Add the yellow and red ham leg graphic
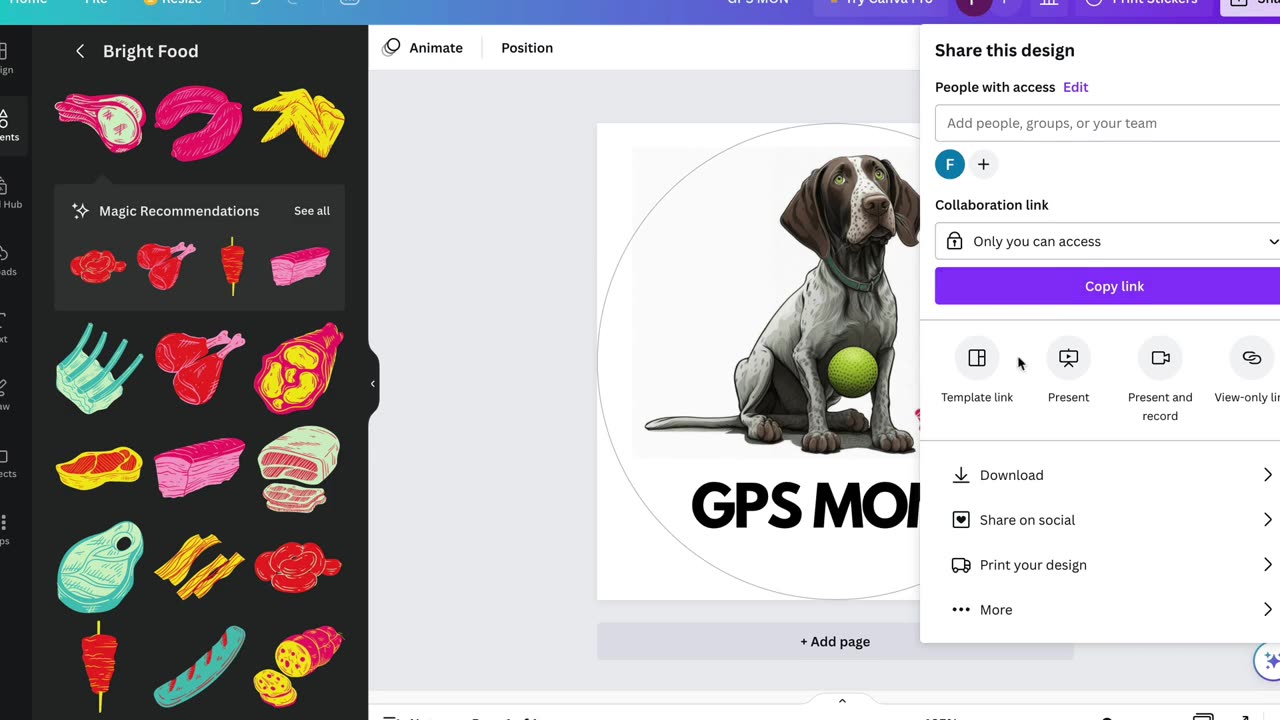This screenshot has height=720, width=1280. tap(299, 367)
